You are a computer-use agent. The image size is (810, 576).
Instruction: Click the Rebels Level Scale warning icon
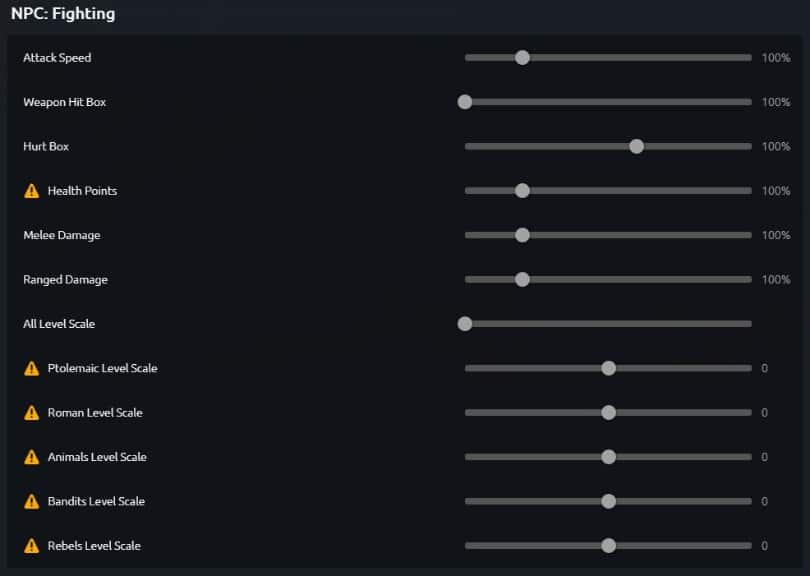coord(32,546)
